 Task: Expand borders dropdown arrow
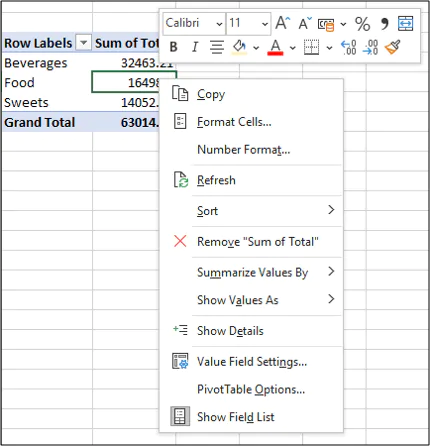pos(329,48)
